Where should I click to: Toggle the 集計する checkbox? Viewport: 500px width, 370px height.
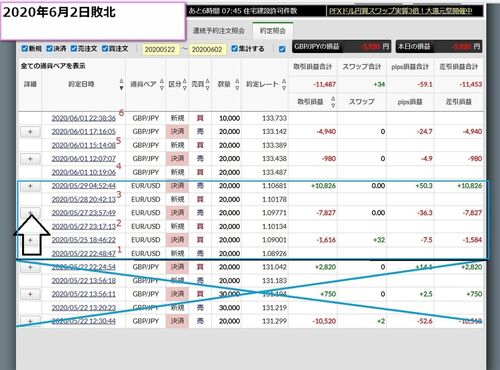[x=234, y=49]
